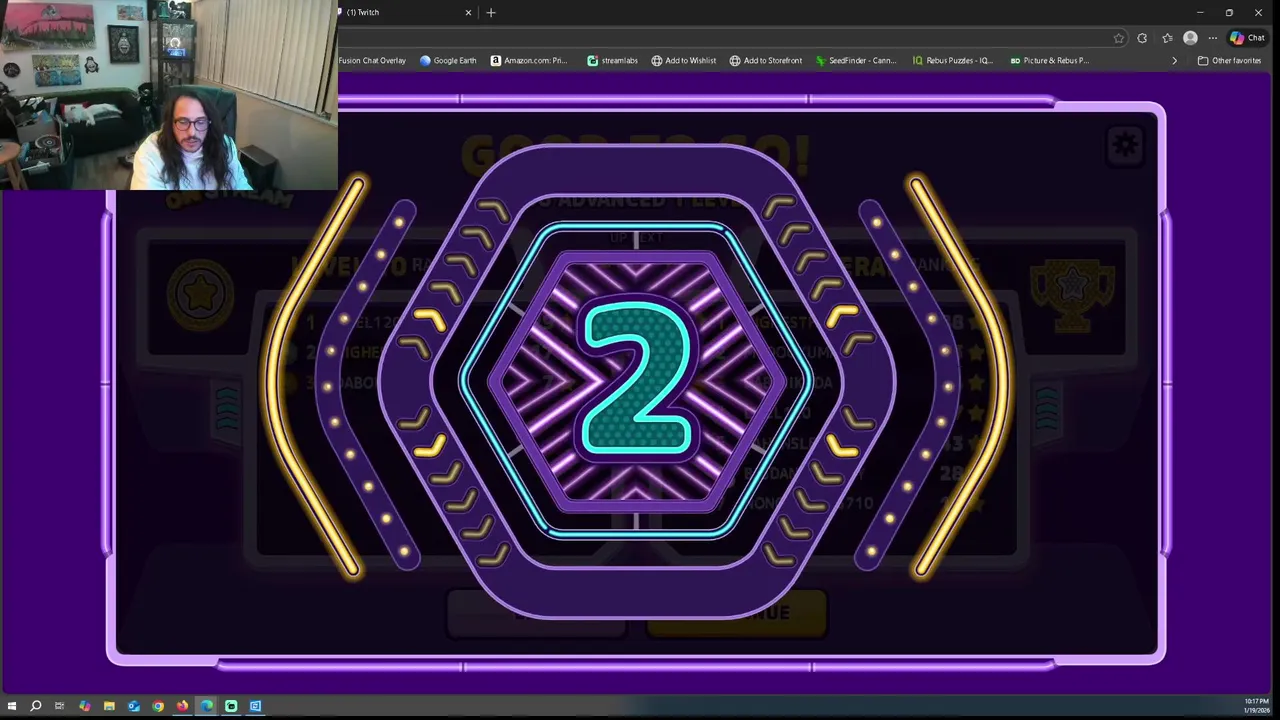The width and height of the screenshot is (1280, 720).
Task: Open Other favorites folder
Action: 1229,60
